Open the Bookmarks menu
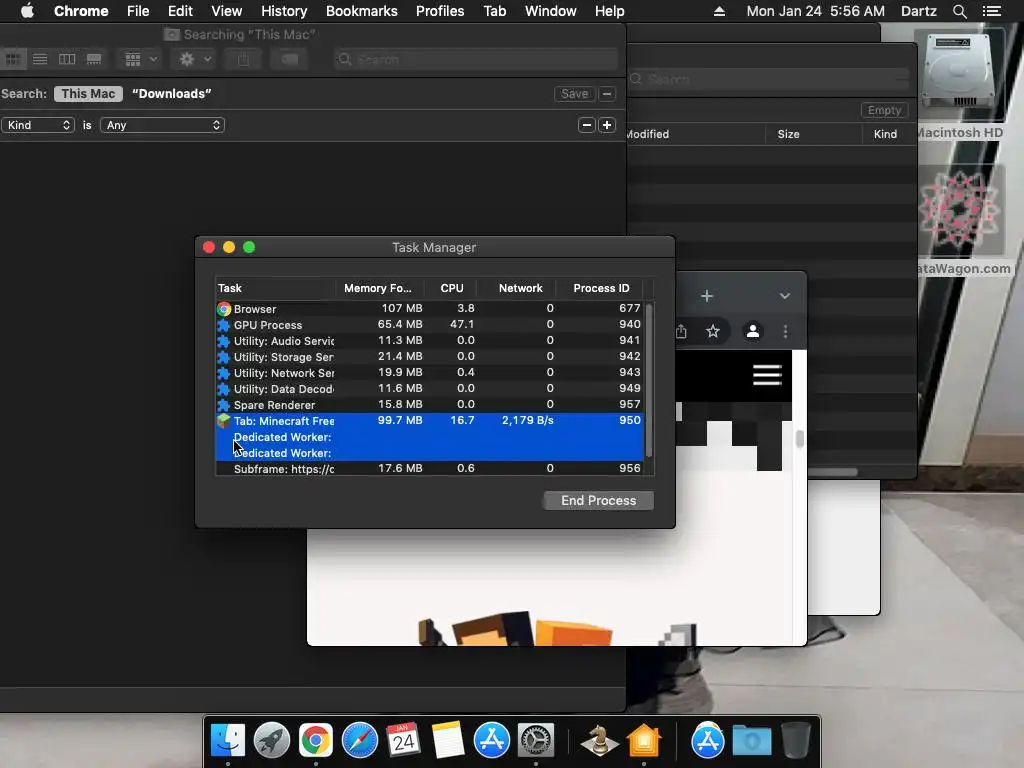The image size is (1024, 768). tap(362, 11)
